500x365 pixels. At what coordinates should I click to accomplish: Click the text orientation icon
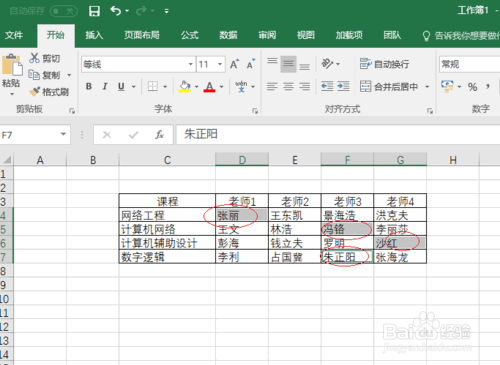click(328, 63)
